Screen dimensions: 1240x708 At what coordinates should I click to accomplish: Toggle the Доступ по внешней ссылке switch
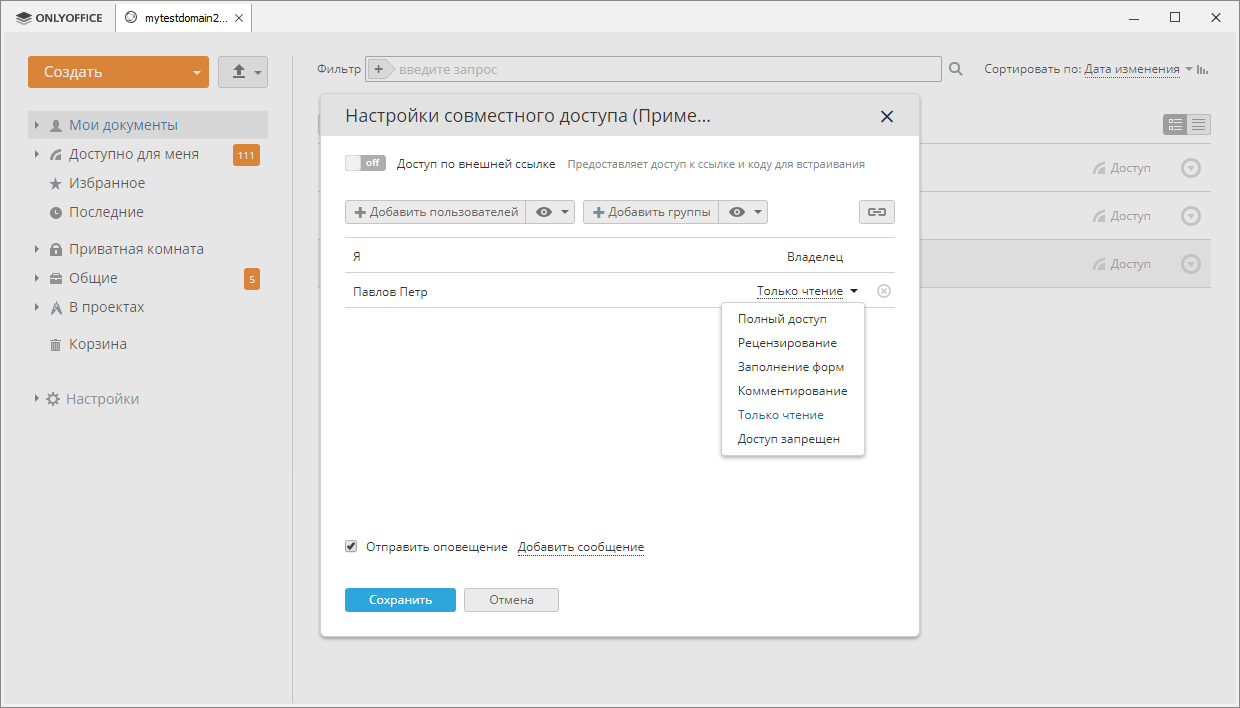pyautogui.click(x=365, y=163)
